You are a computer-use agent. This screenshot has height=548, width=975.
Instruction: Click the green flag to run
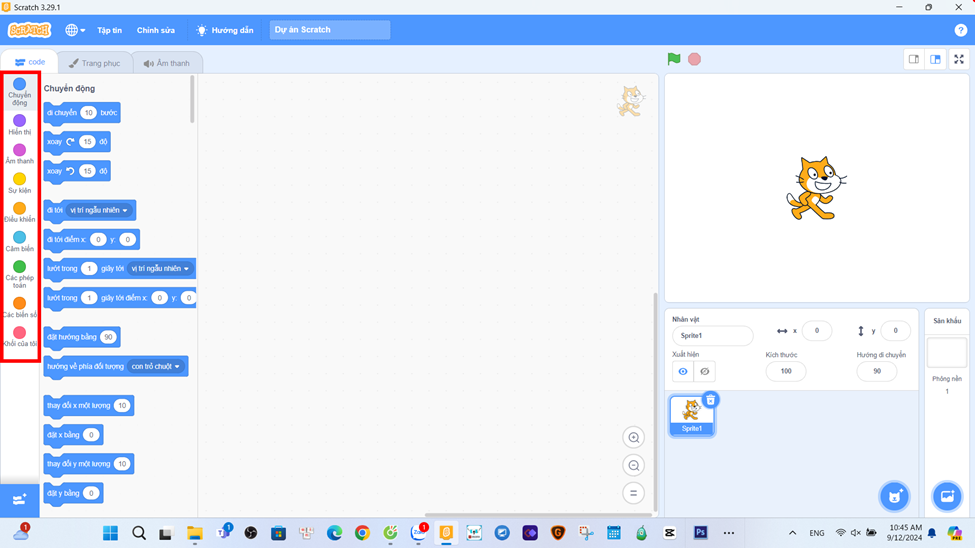(x=673, y=59)
